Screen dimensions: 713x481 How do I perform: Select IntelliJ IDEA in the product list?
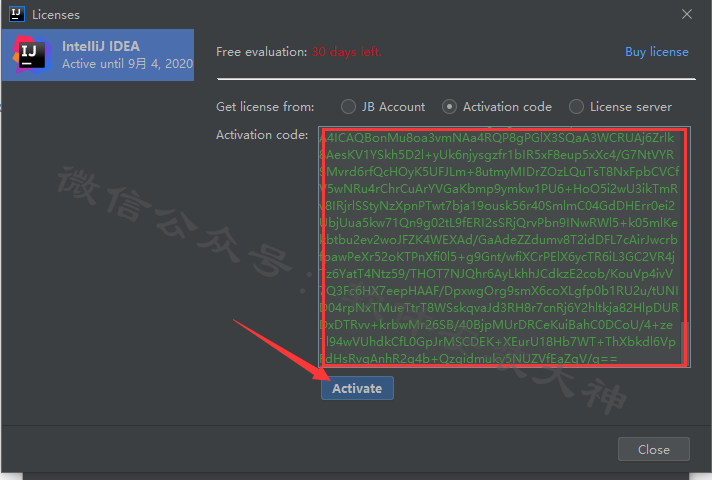point(98,55)
